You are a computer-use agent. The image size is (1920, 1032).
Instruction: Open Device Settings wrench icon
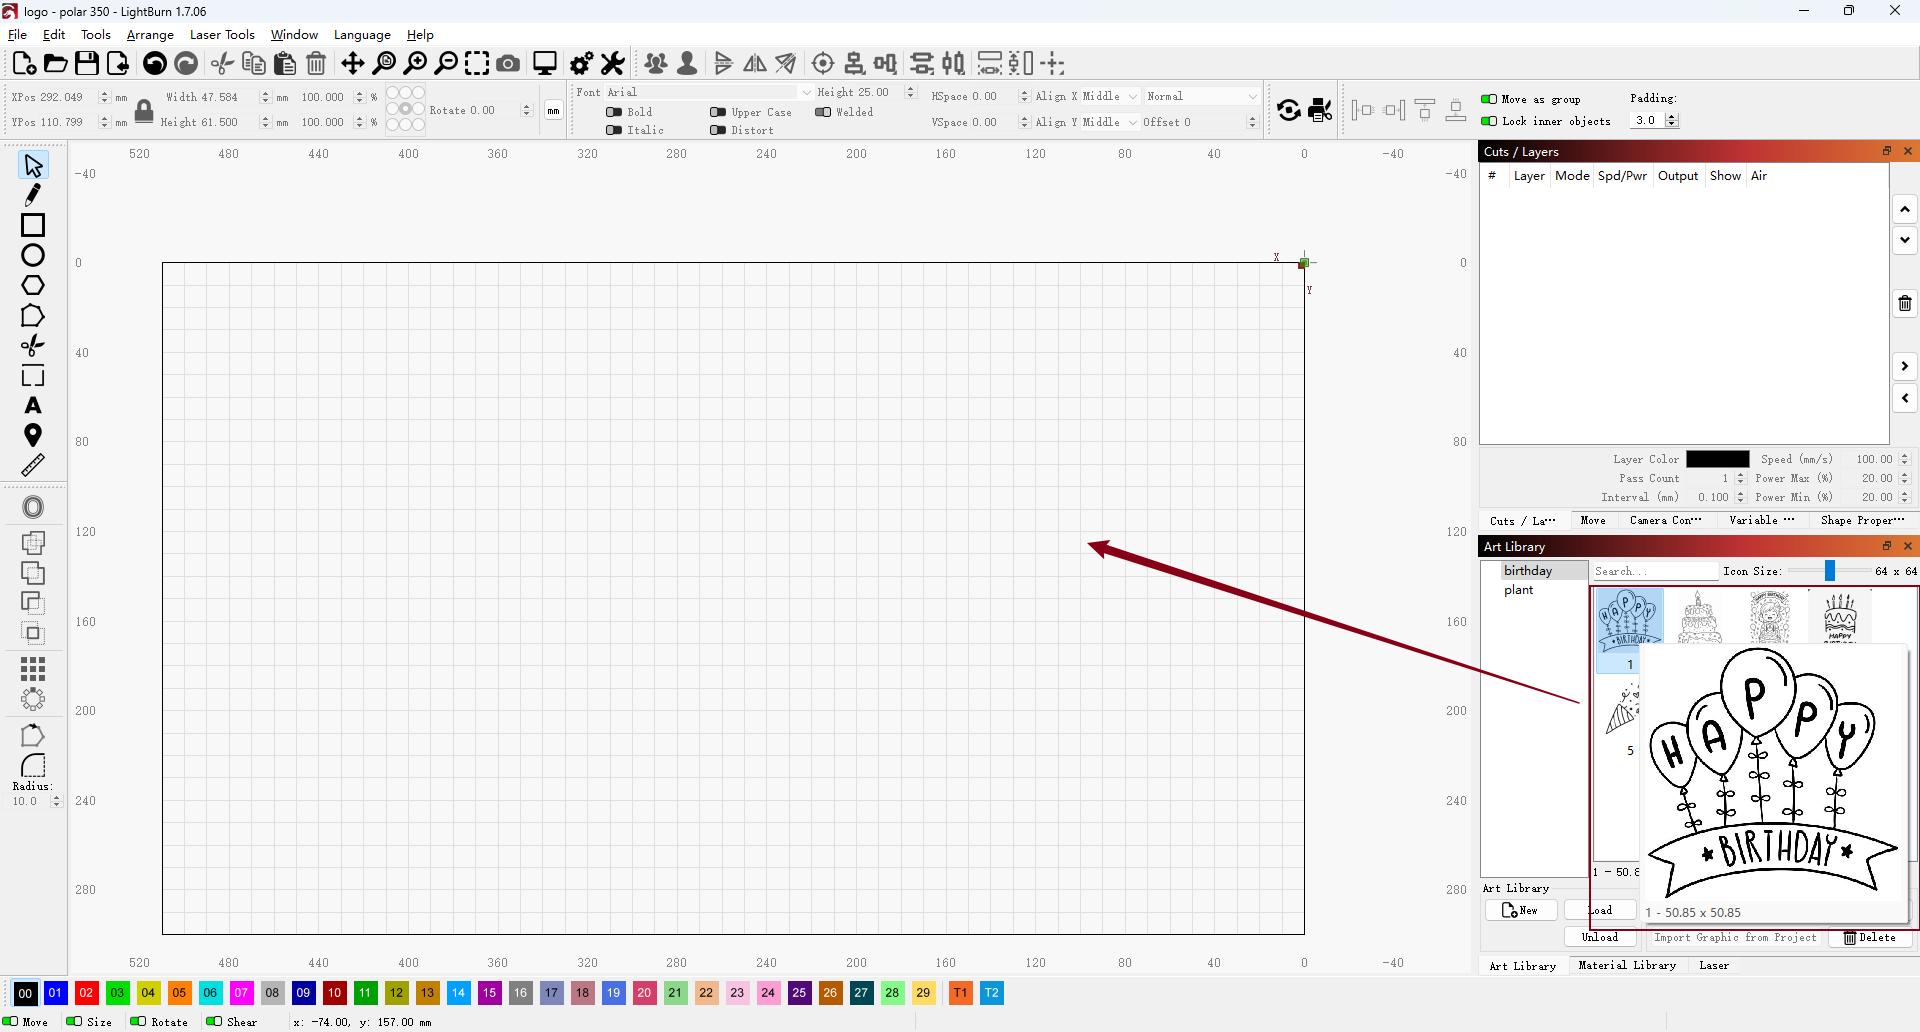(613, 63)
